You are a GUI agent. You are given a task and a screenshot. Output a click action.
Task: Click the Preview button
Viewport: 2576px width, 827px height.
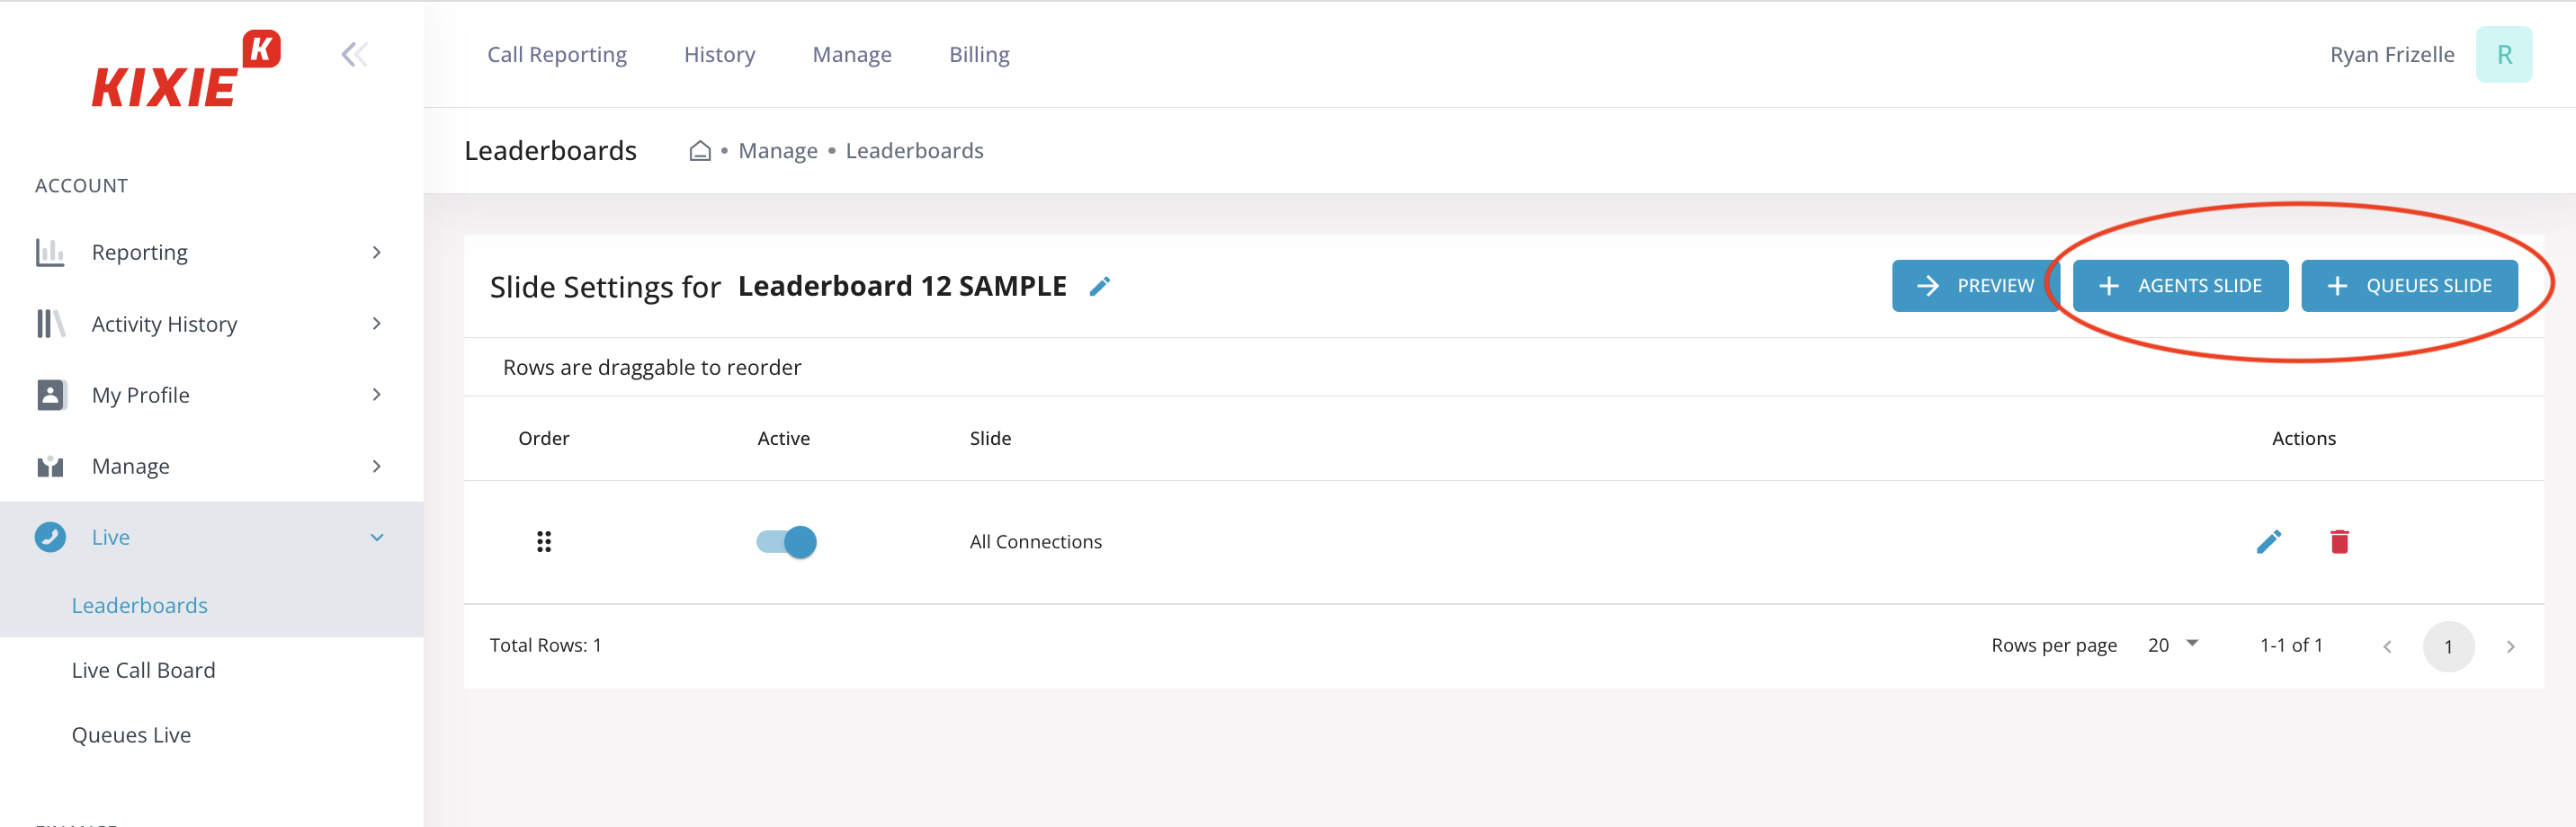click(1975, 286)
